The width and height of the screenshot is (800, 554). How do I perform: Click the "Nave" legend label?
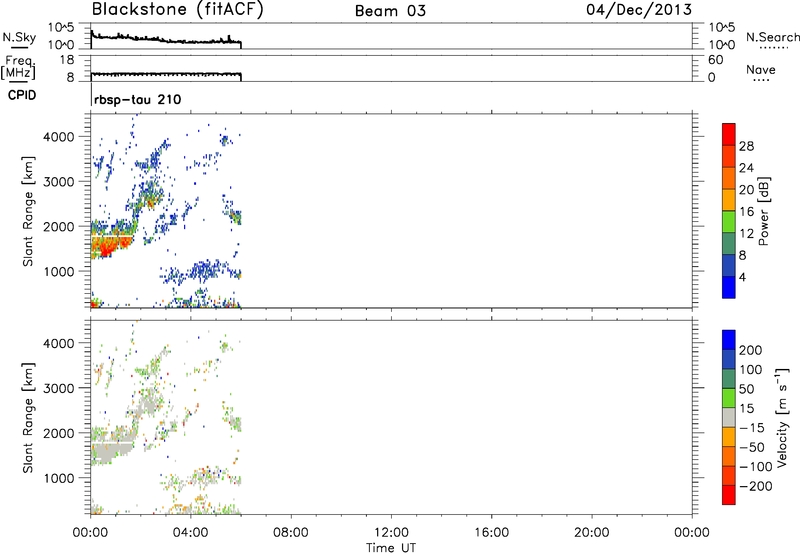point(761,69)
